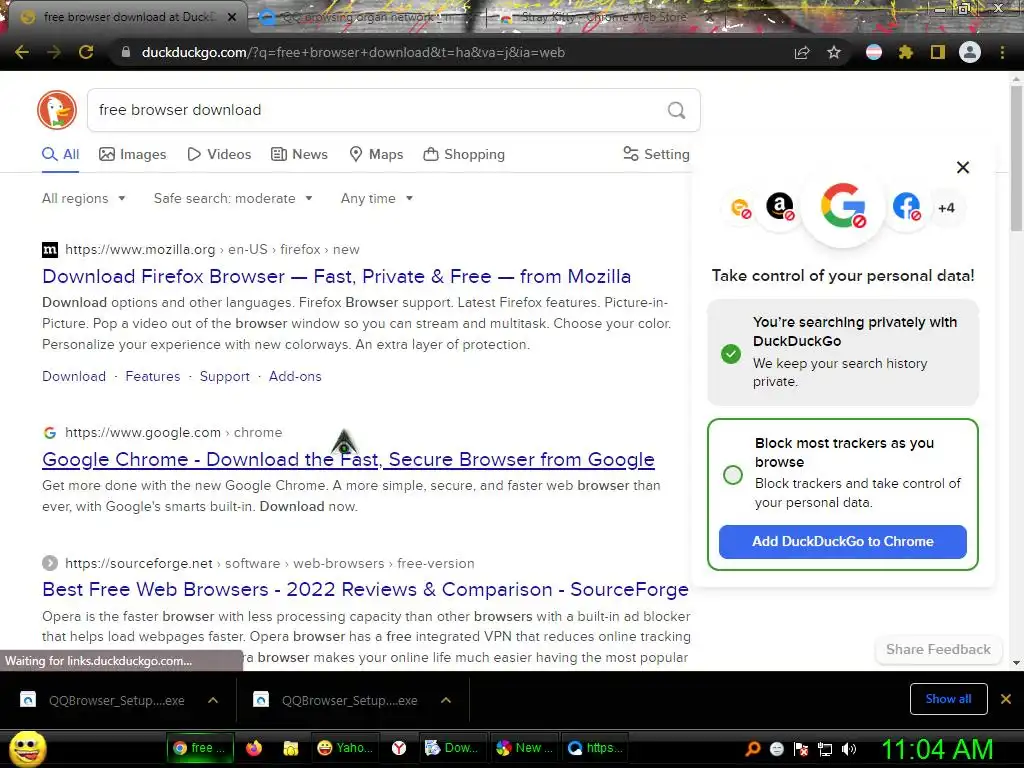Screen dimensions: 1024x768
Task: Click Add DuckDuckGo to Chrome button
Action: (x=842, y=541)
